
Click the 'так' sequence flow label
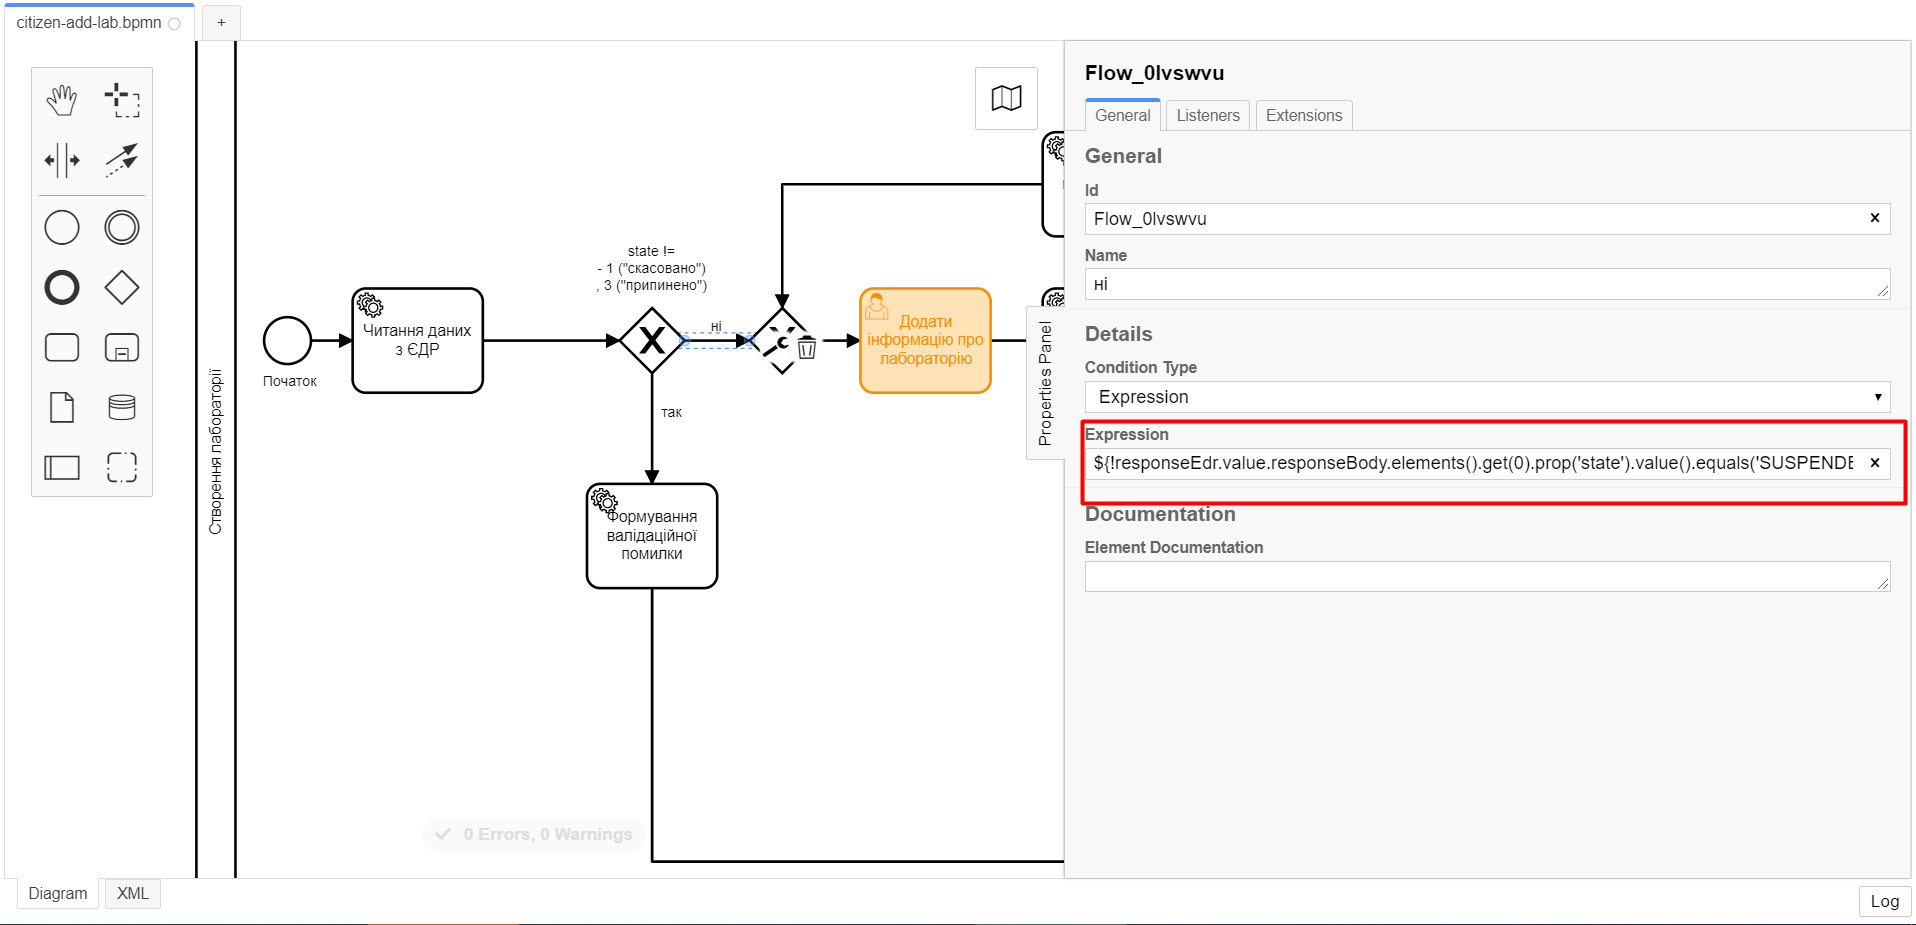tap(671, 412)
